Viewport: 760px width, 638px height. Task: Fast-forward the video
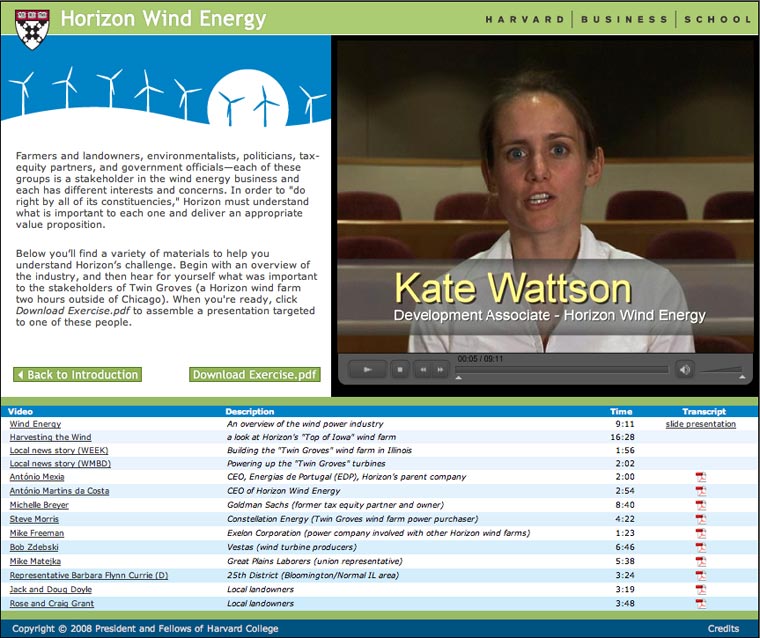coord(440,370)
